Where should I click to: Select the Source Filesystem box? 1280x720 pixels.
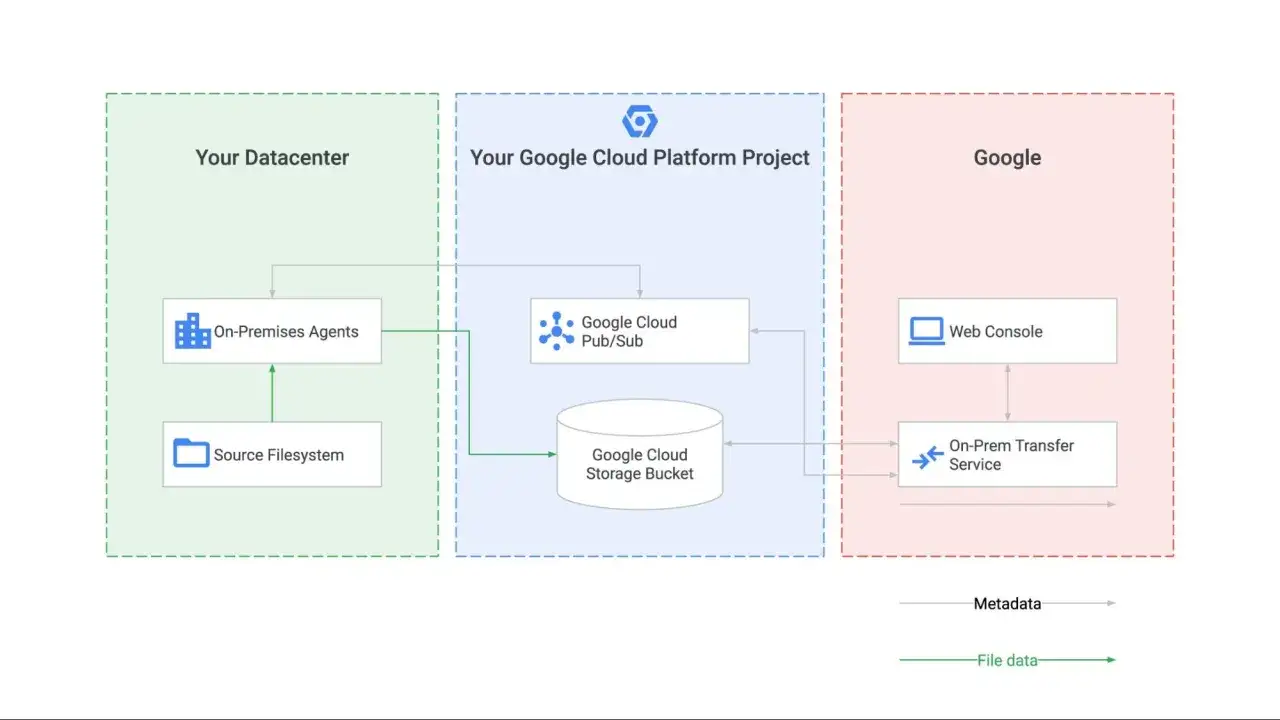(272, 454)
